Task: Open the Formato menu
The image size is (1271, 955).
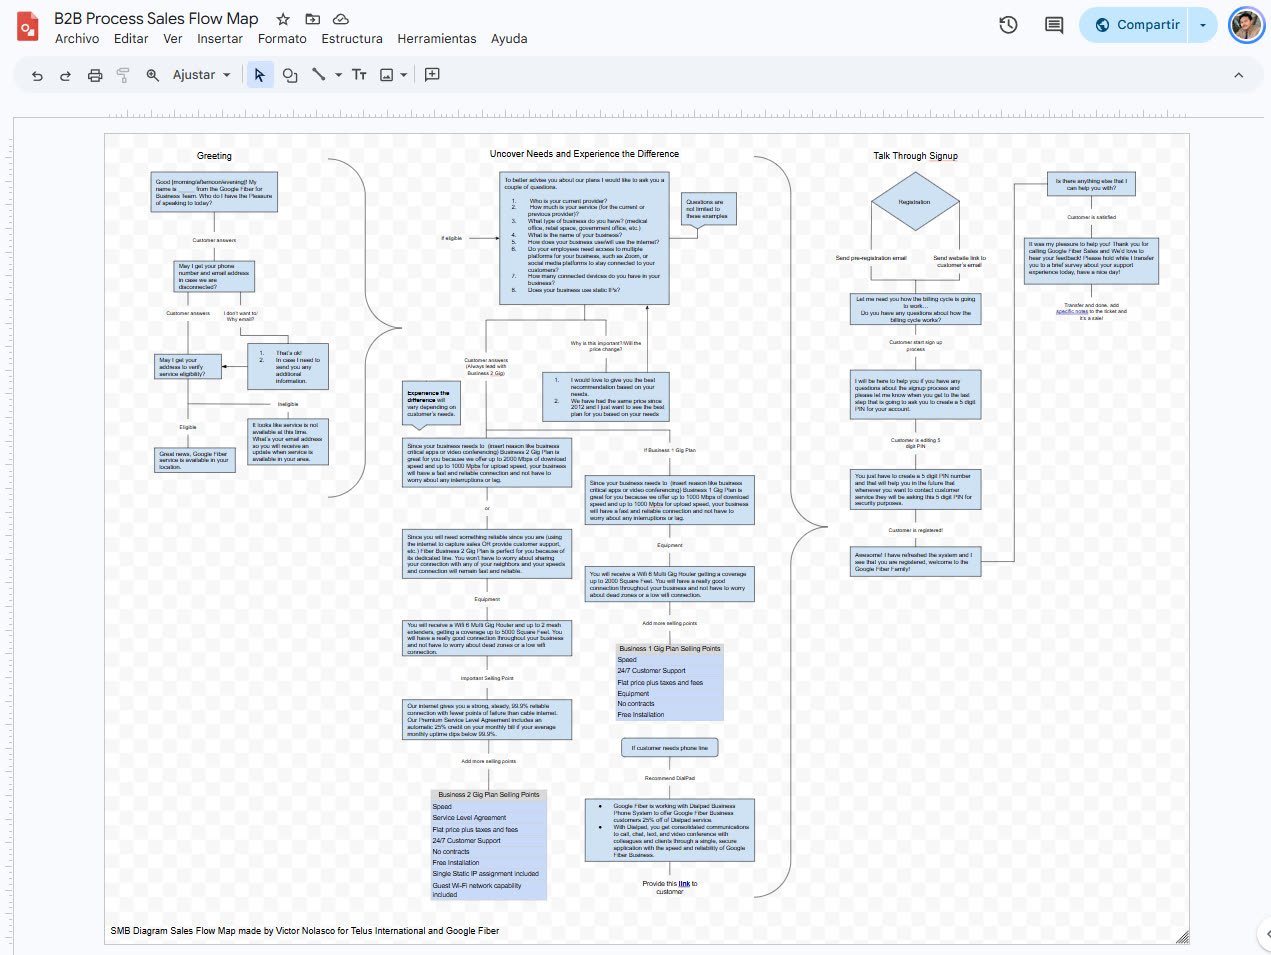Action: coord(282,39)
